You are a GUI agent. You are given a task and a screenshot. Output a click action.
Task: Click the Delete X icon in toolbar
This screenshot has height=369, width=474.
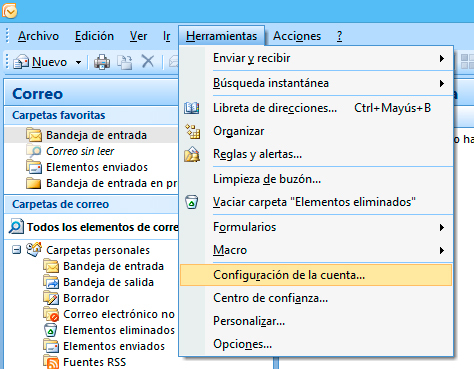[x=148, y=62]
